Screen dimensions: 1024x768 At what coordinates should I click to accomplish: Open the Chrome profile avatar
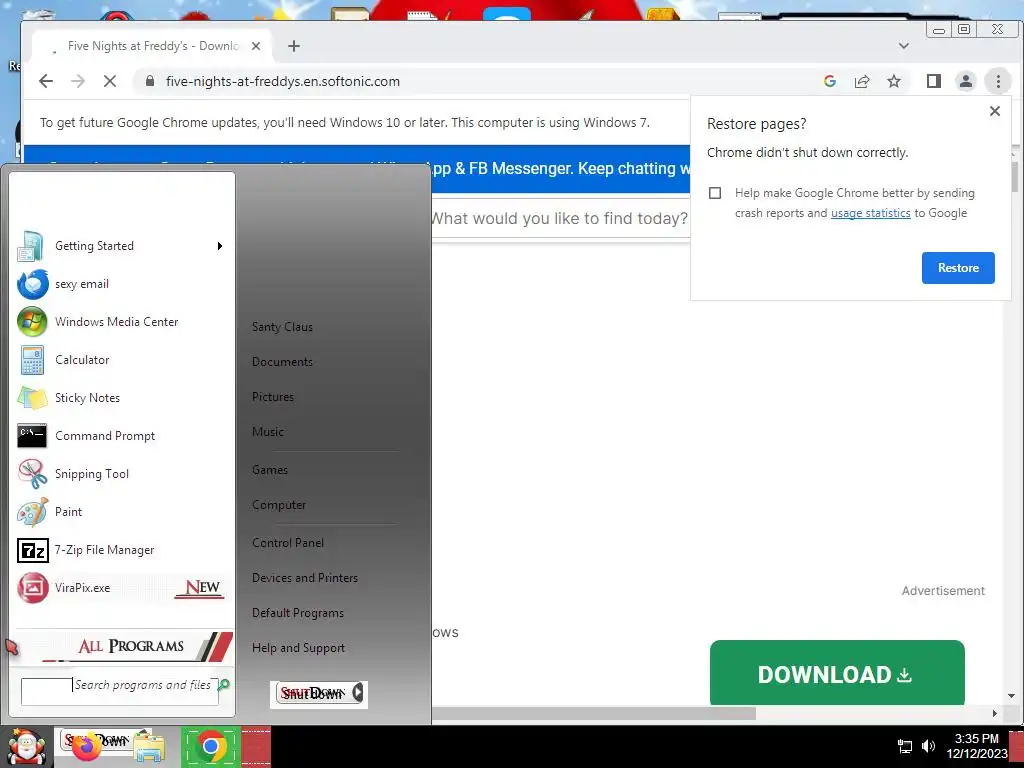tap(966, 81)
